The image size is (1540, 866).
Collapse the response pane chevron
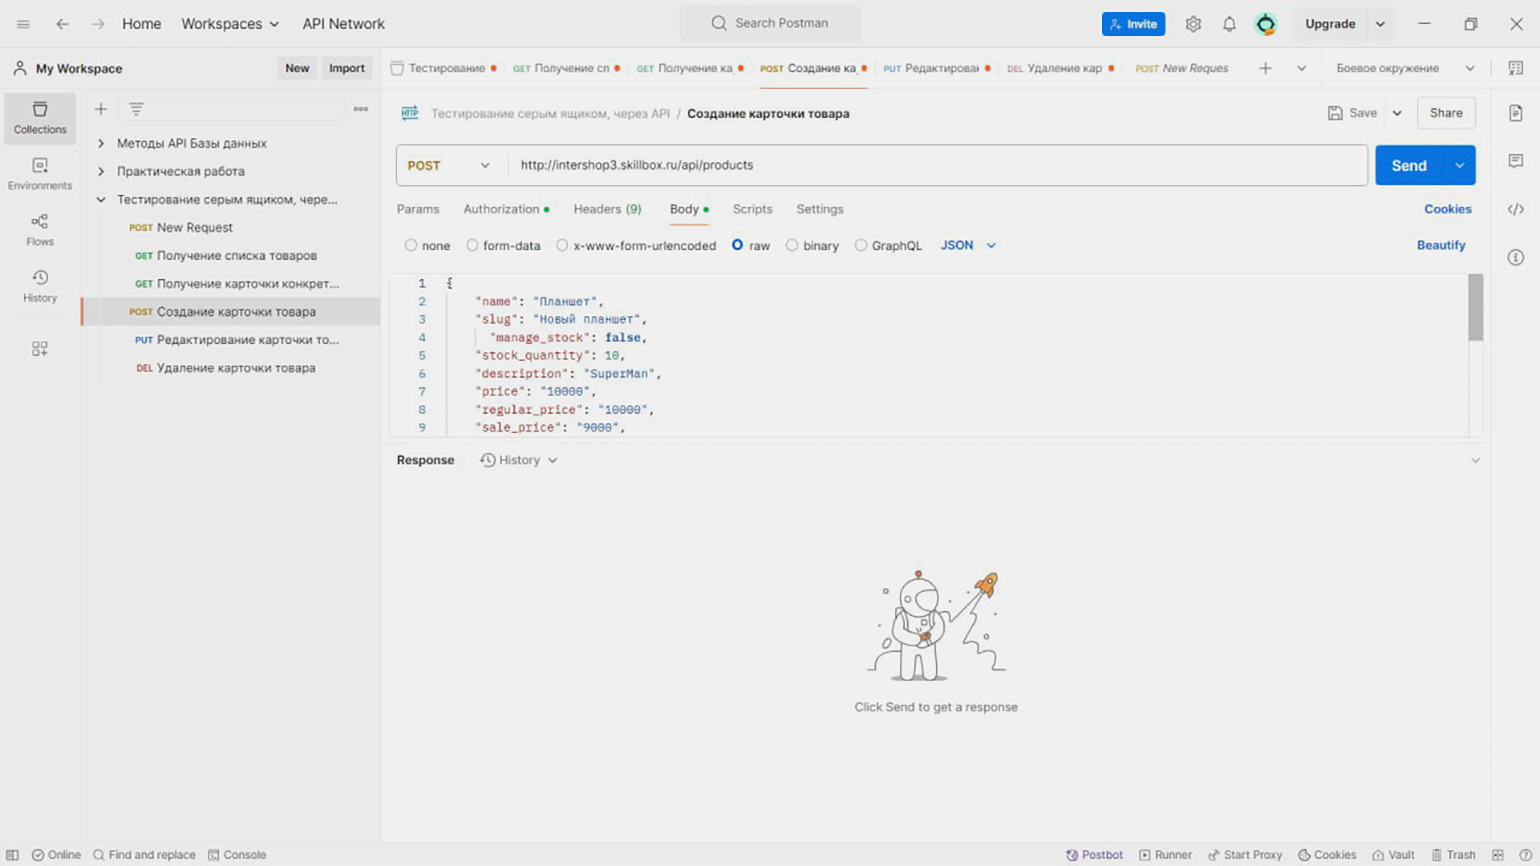(1475, 460)
